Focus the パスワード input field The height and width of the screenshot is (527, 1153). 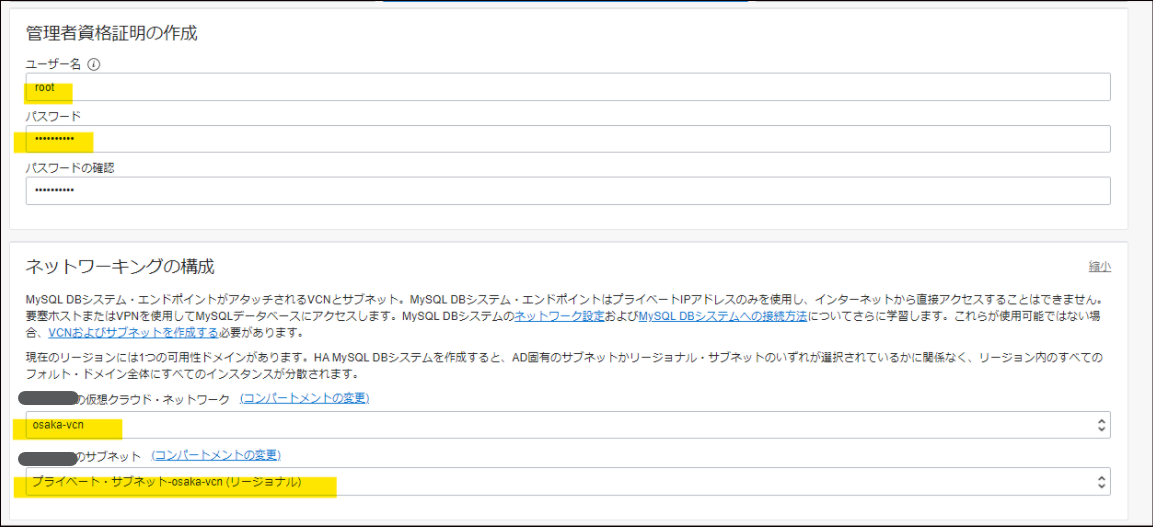[568, 139]
